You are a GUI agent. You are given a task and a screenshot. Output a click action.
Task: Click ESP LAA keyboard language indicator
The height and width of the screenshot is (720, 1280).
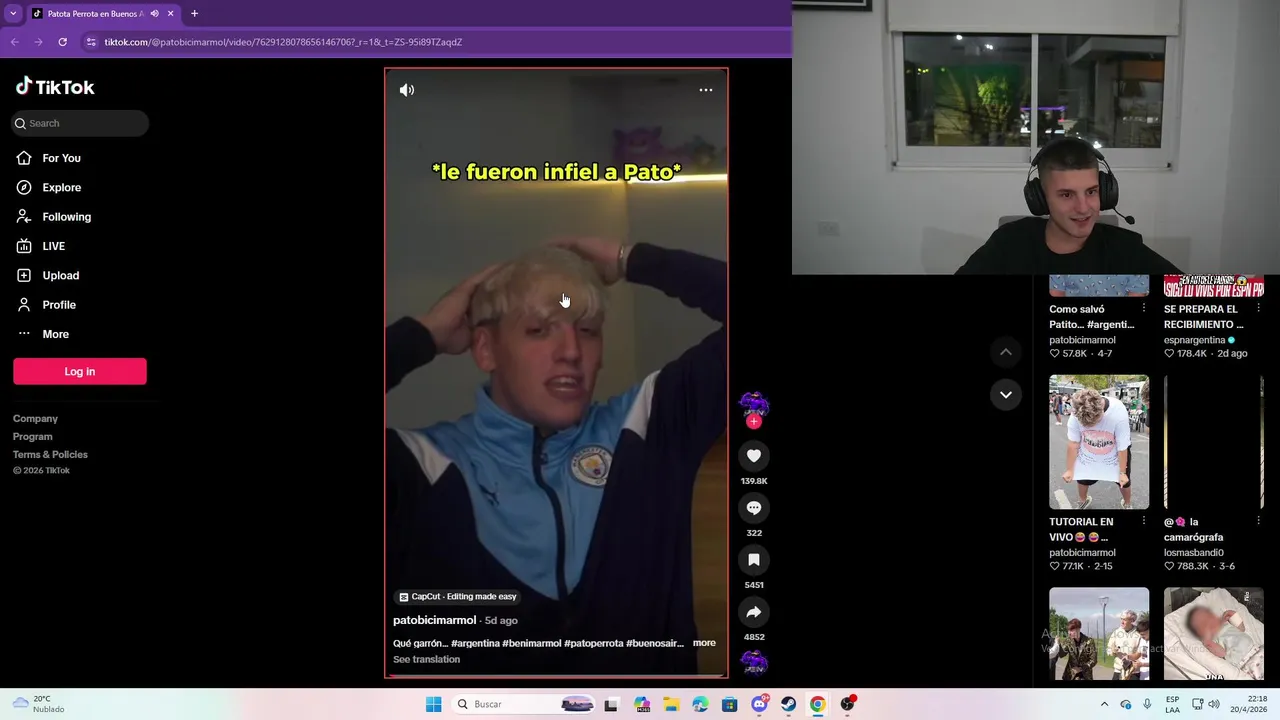(1172, 704)
